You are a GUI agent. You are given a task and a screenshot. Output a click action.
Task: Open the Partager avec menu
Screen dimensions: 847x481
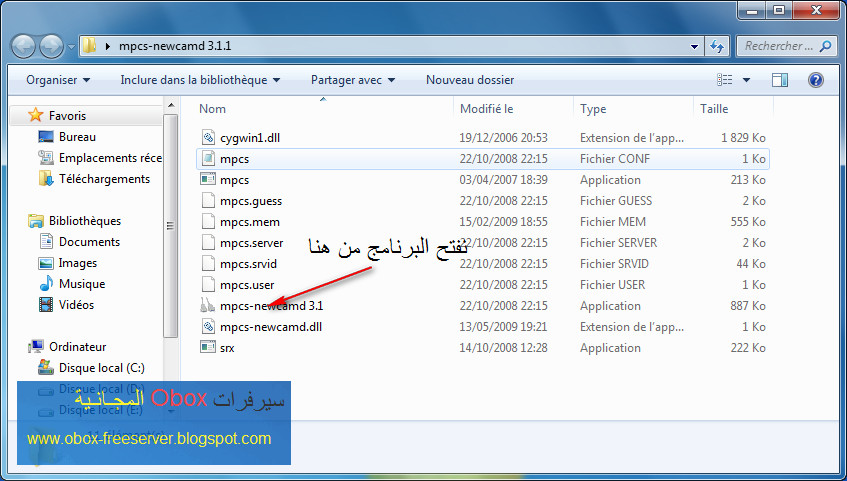(353, 80)
